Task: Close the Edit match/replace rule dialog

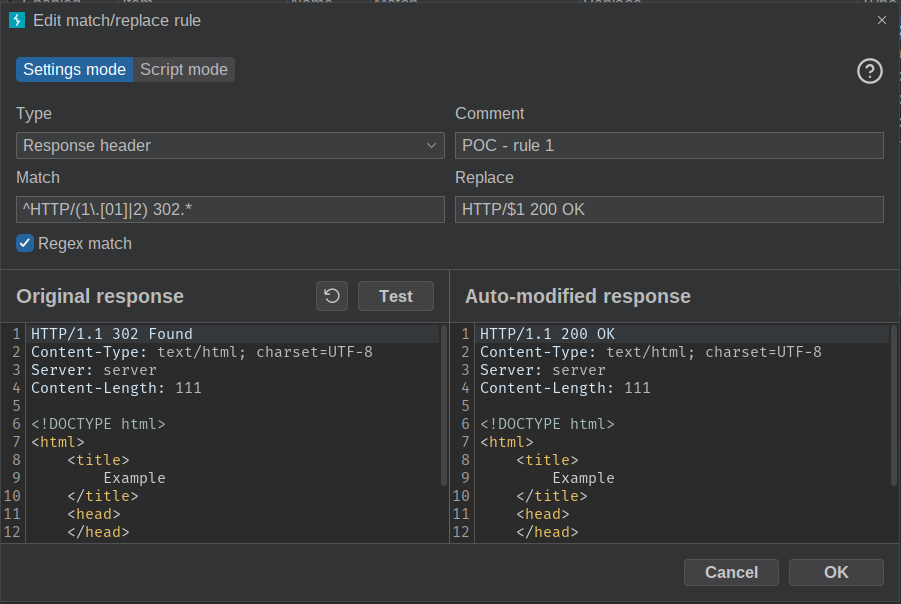Action: point(881,19)
